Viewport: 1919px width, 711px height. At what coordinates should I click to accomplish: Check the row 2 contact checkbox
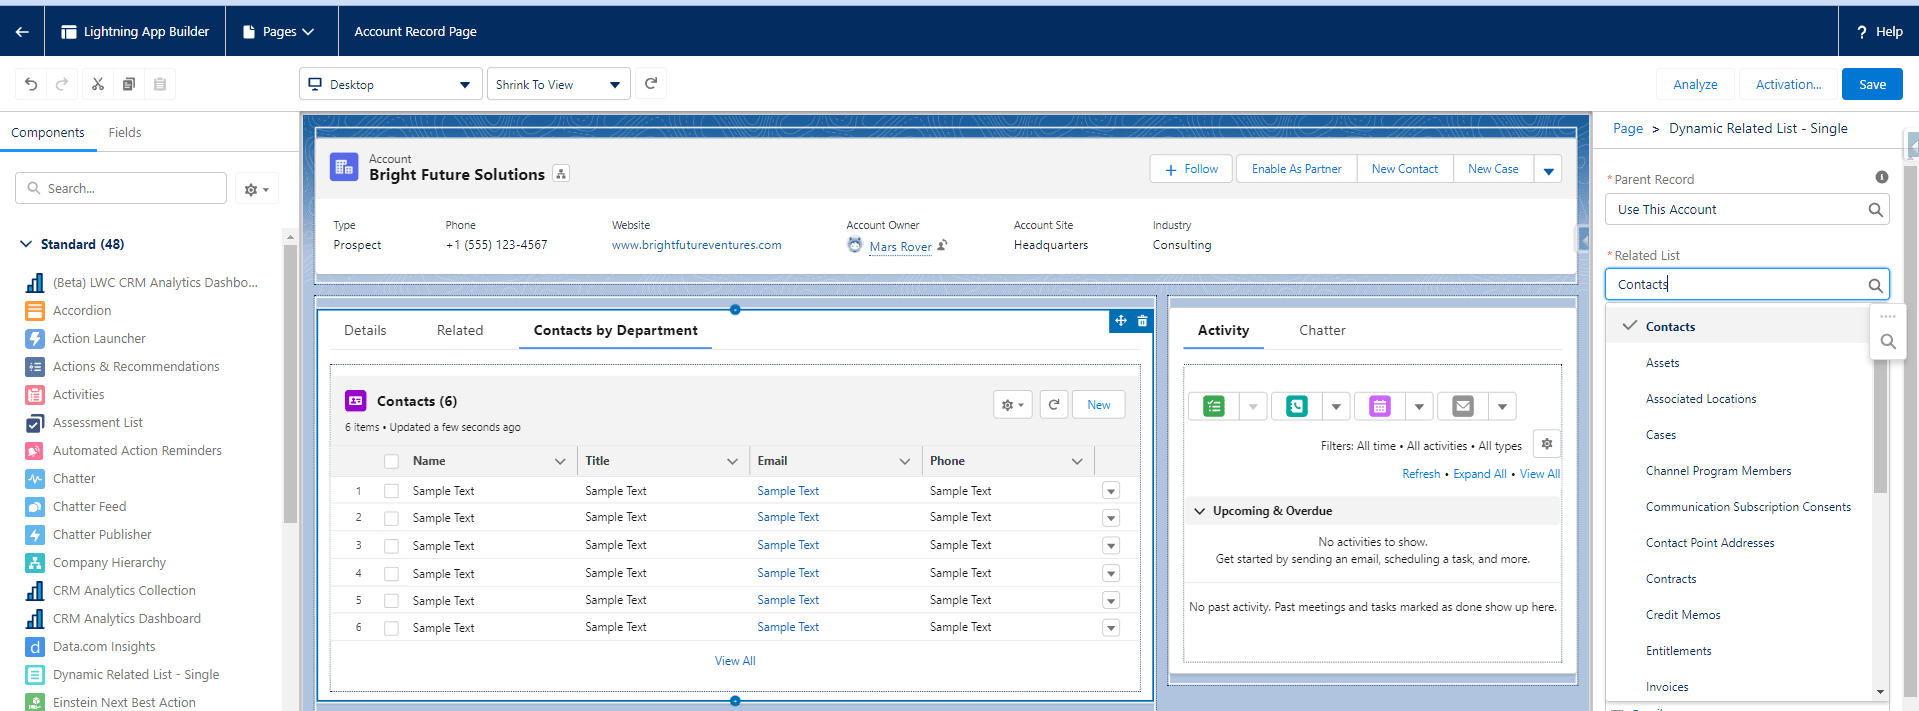391,518
